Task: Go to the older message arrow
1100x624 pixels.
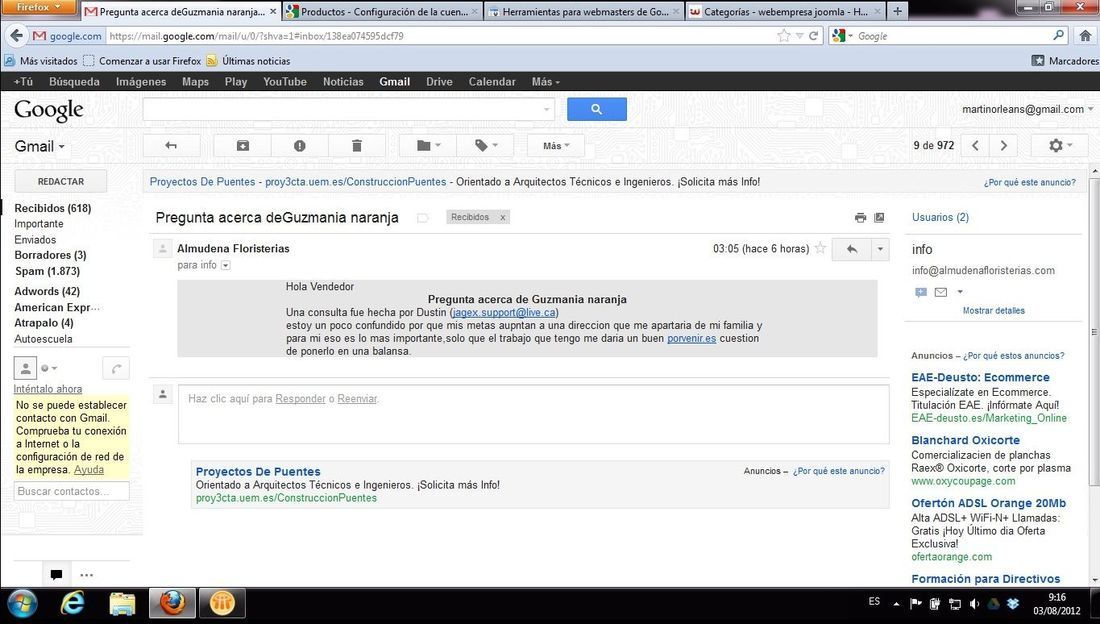Action: (x=1004, y=146)
